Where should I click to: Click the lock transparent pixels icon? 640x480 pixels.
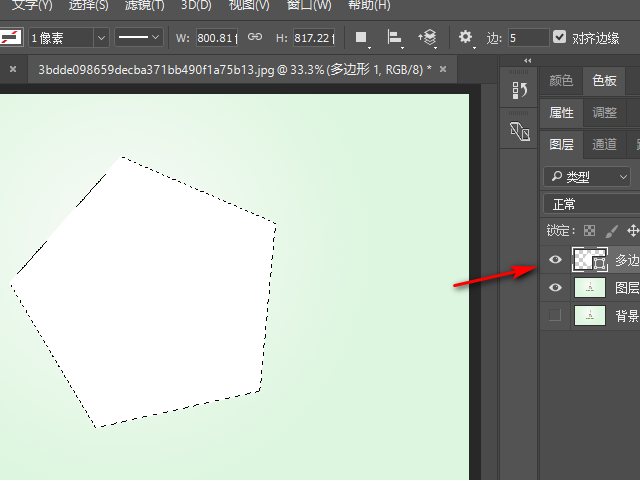[590, 231]
